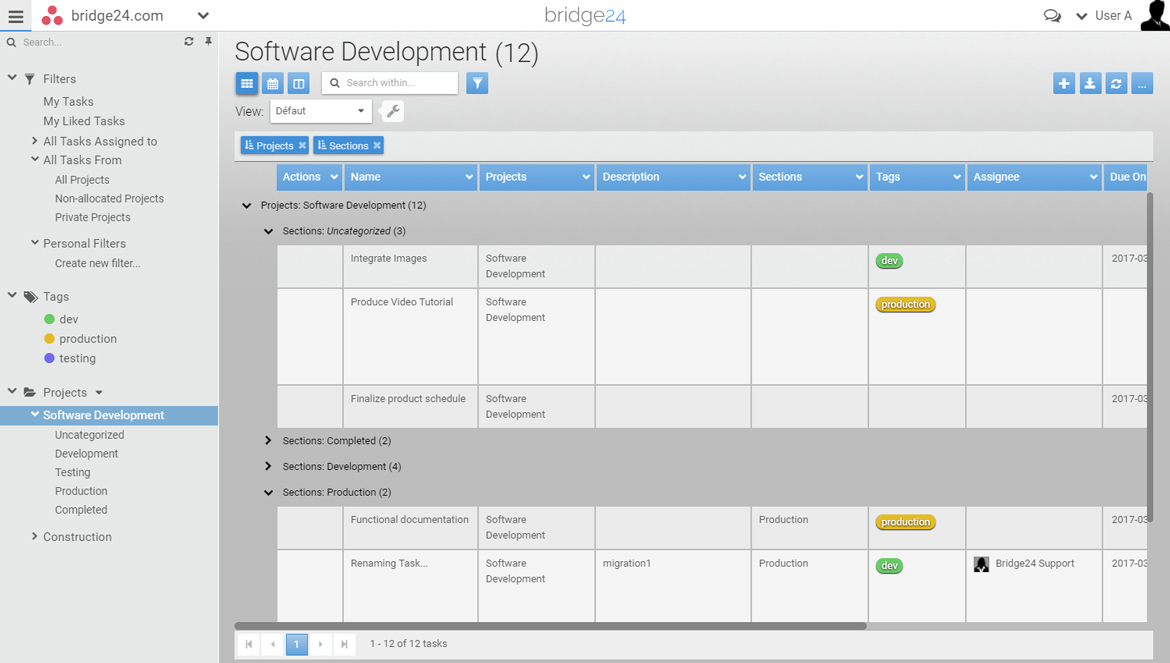Image resolution: width=1170 pixels, height=663 pixels.
Task: Click the Integrate Images task name
Action: tap(389, 258)
